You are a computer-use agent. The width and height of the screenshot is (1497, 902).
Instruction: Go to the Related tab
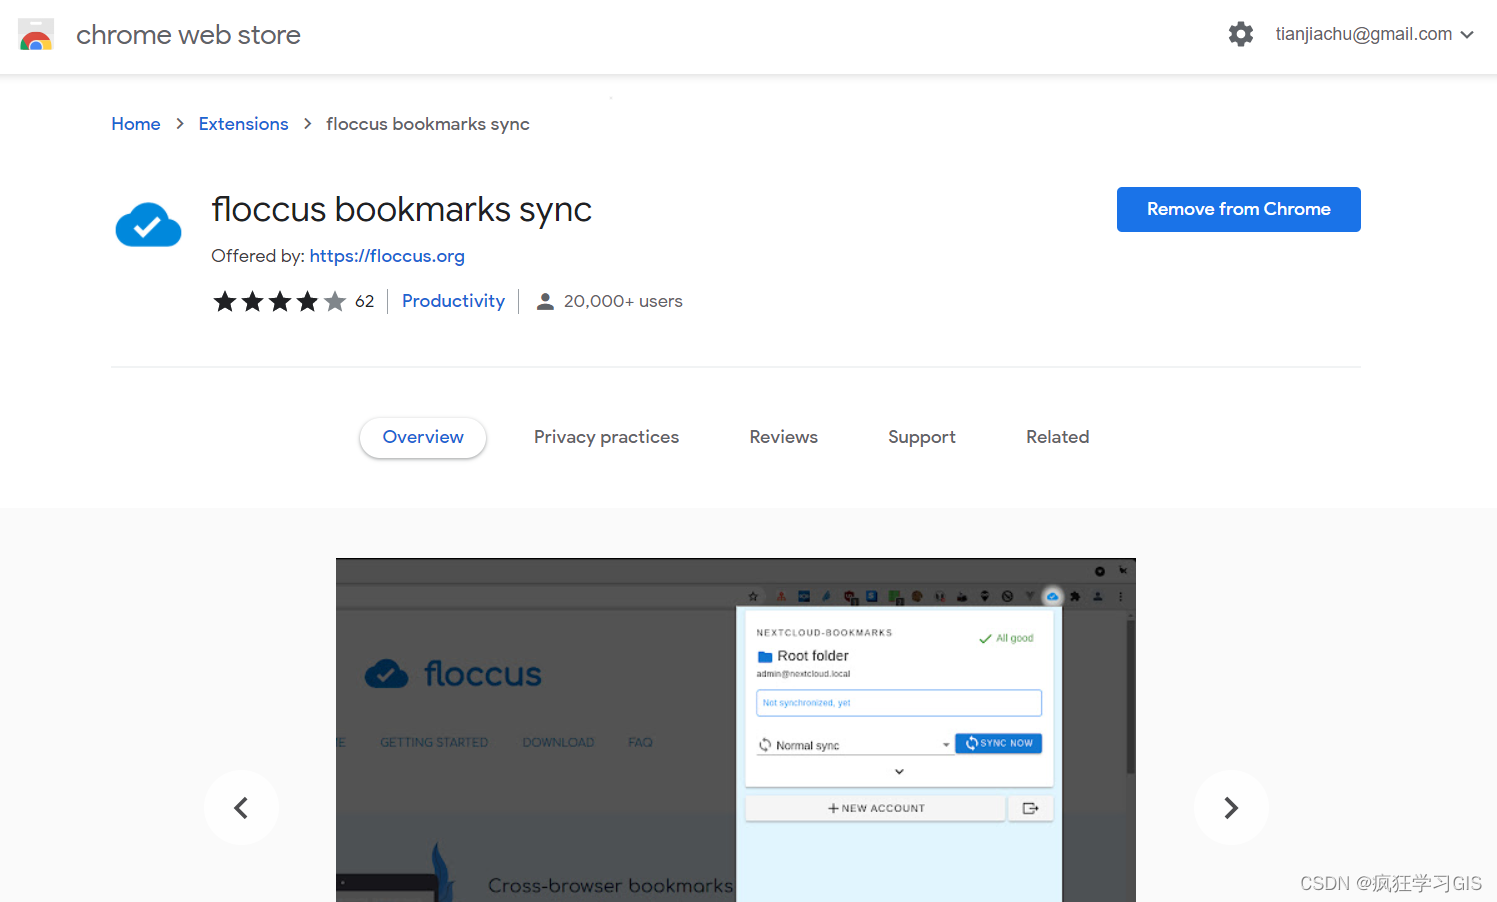(x=1057, y=437)
